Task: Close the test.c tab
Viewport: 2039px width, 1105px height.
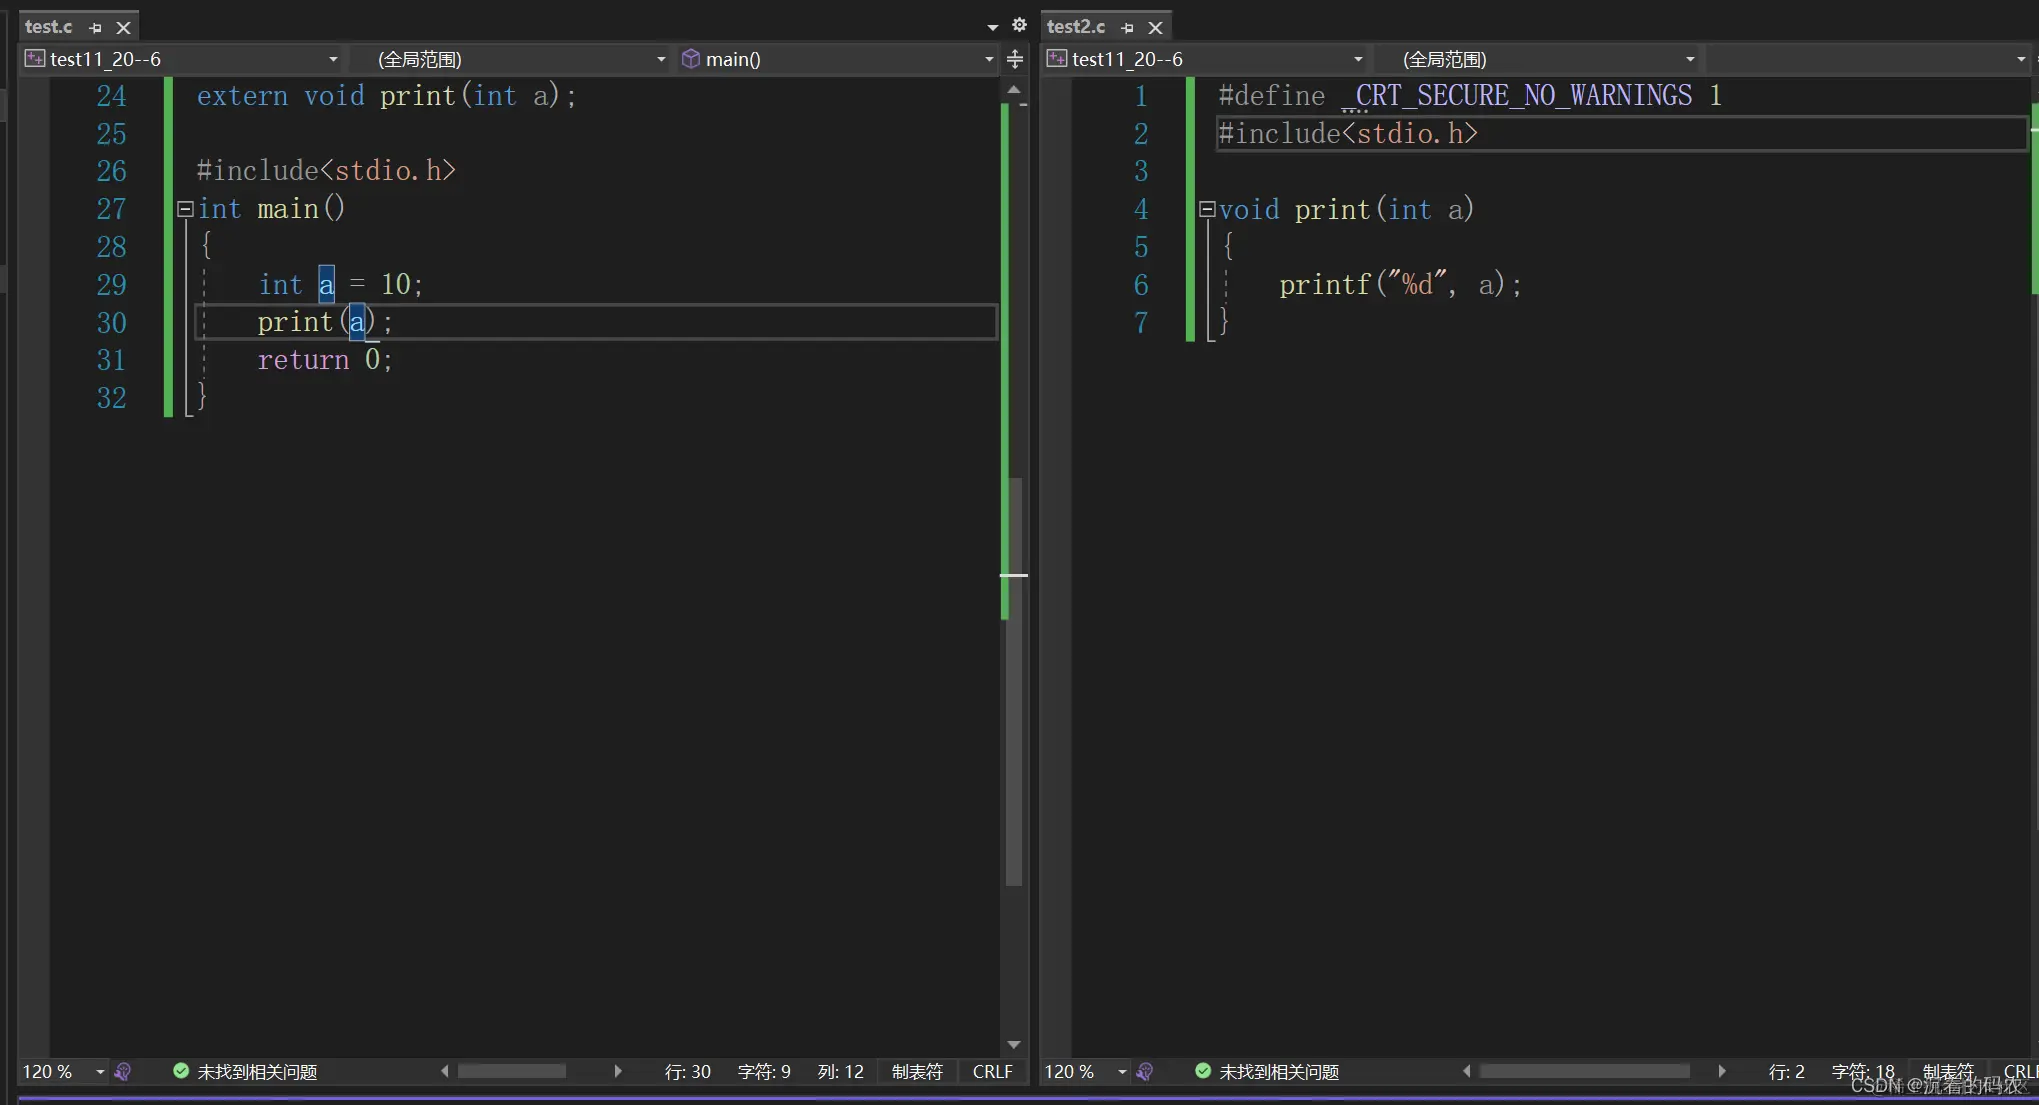Action: (x=124, y=28)
